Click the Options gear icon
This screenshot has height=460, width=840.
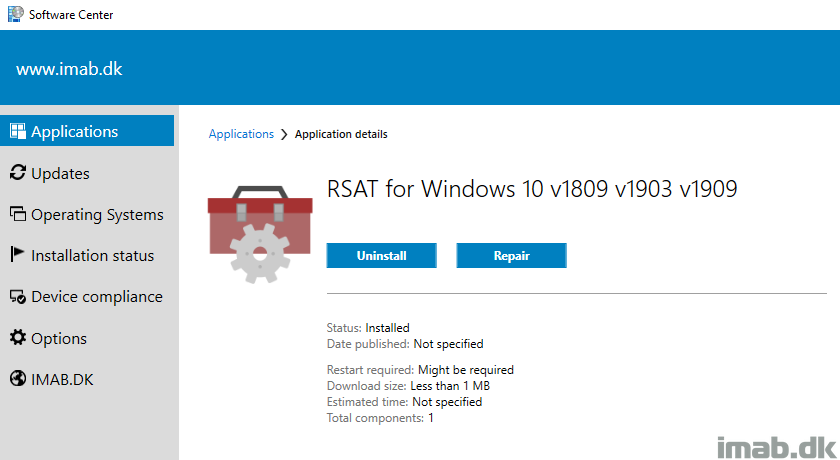(x=18, y=337)
